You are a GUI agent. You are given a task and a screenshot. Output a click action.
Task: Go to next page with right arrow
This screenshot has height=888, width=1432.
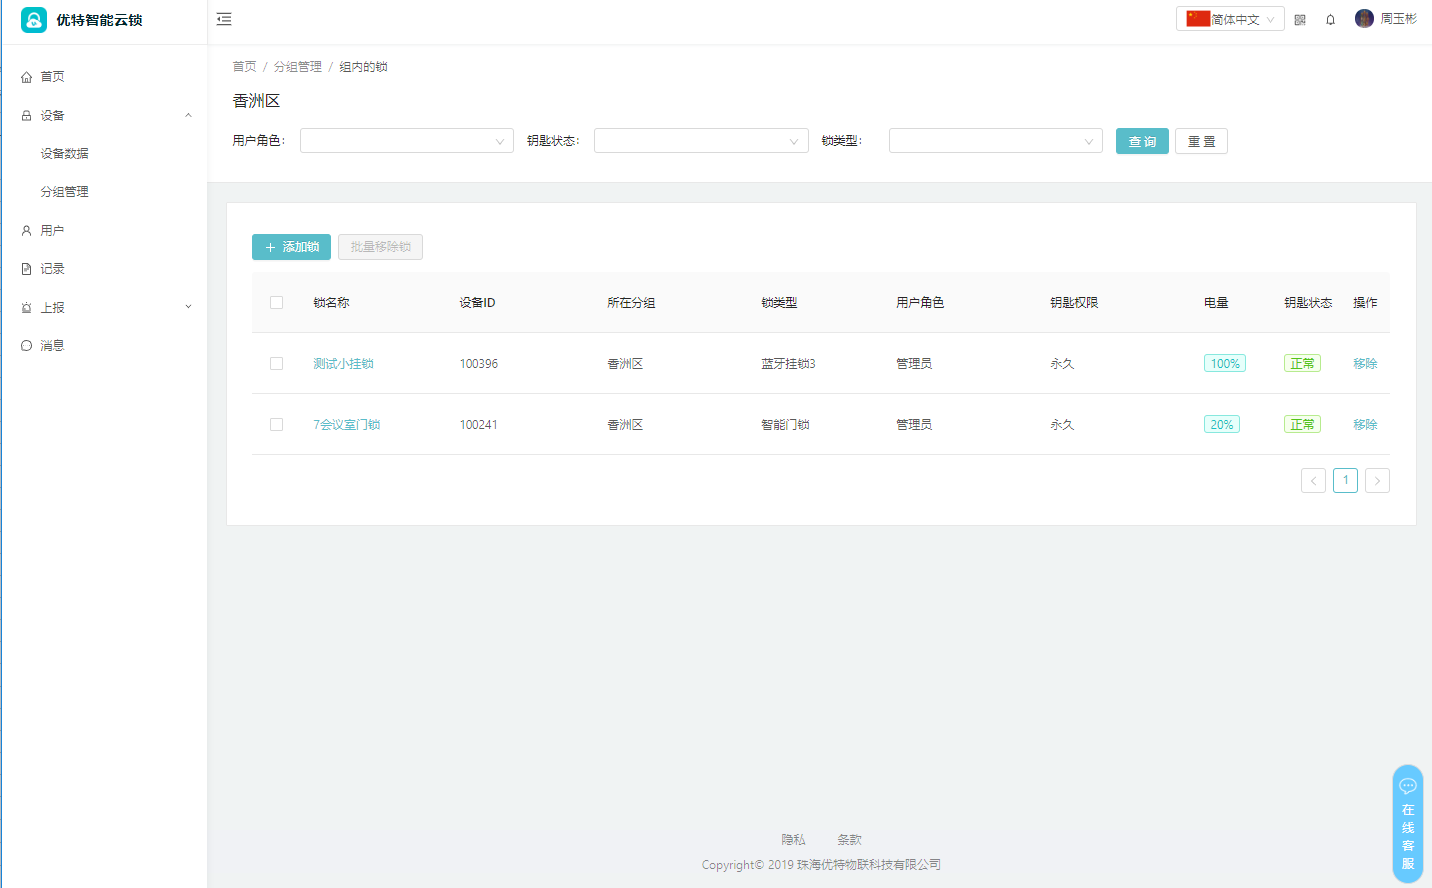click(1377, 481)
